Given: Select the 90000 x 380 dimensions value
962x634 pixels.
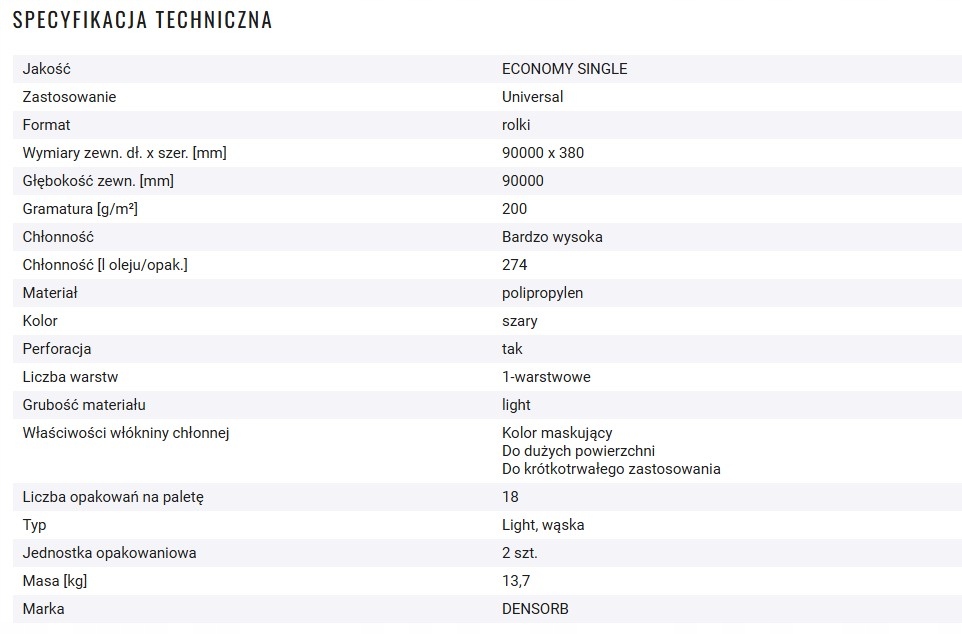Looking at the screenshot, I should click(x=542, y=153).
